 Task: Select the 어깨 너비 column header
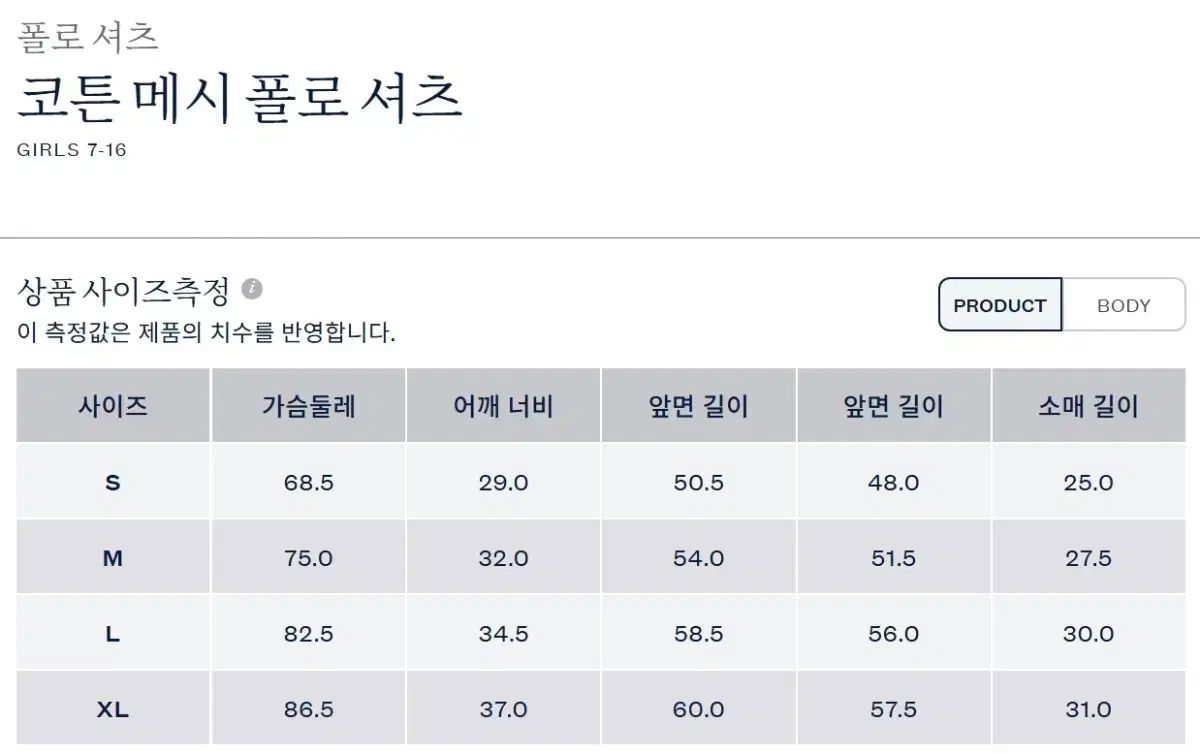[503, 406]
